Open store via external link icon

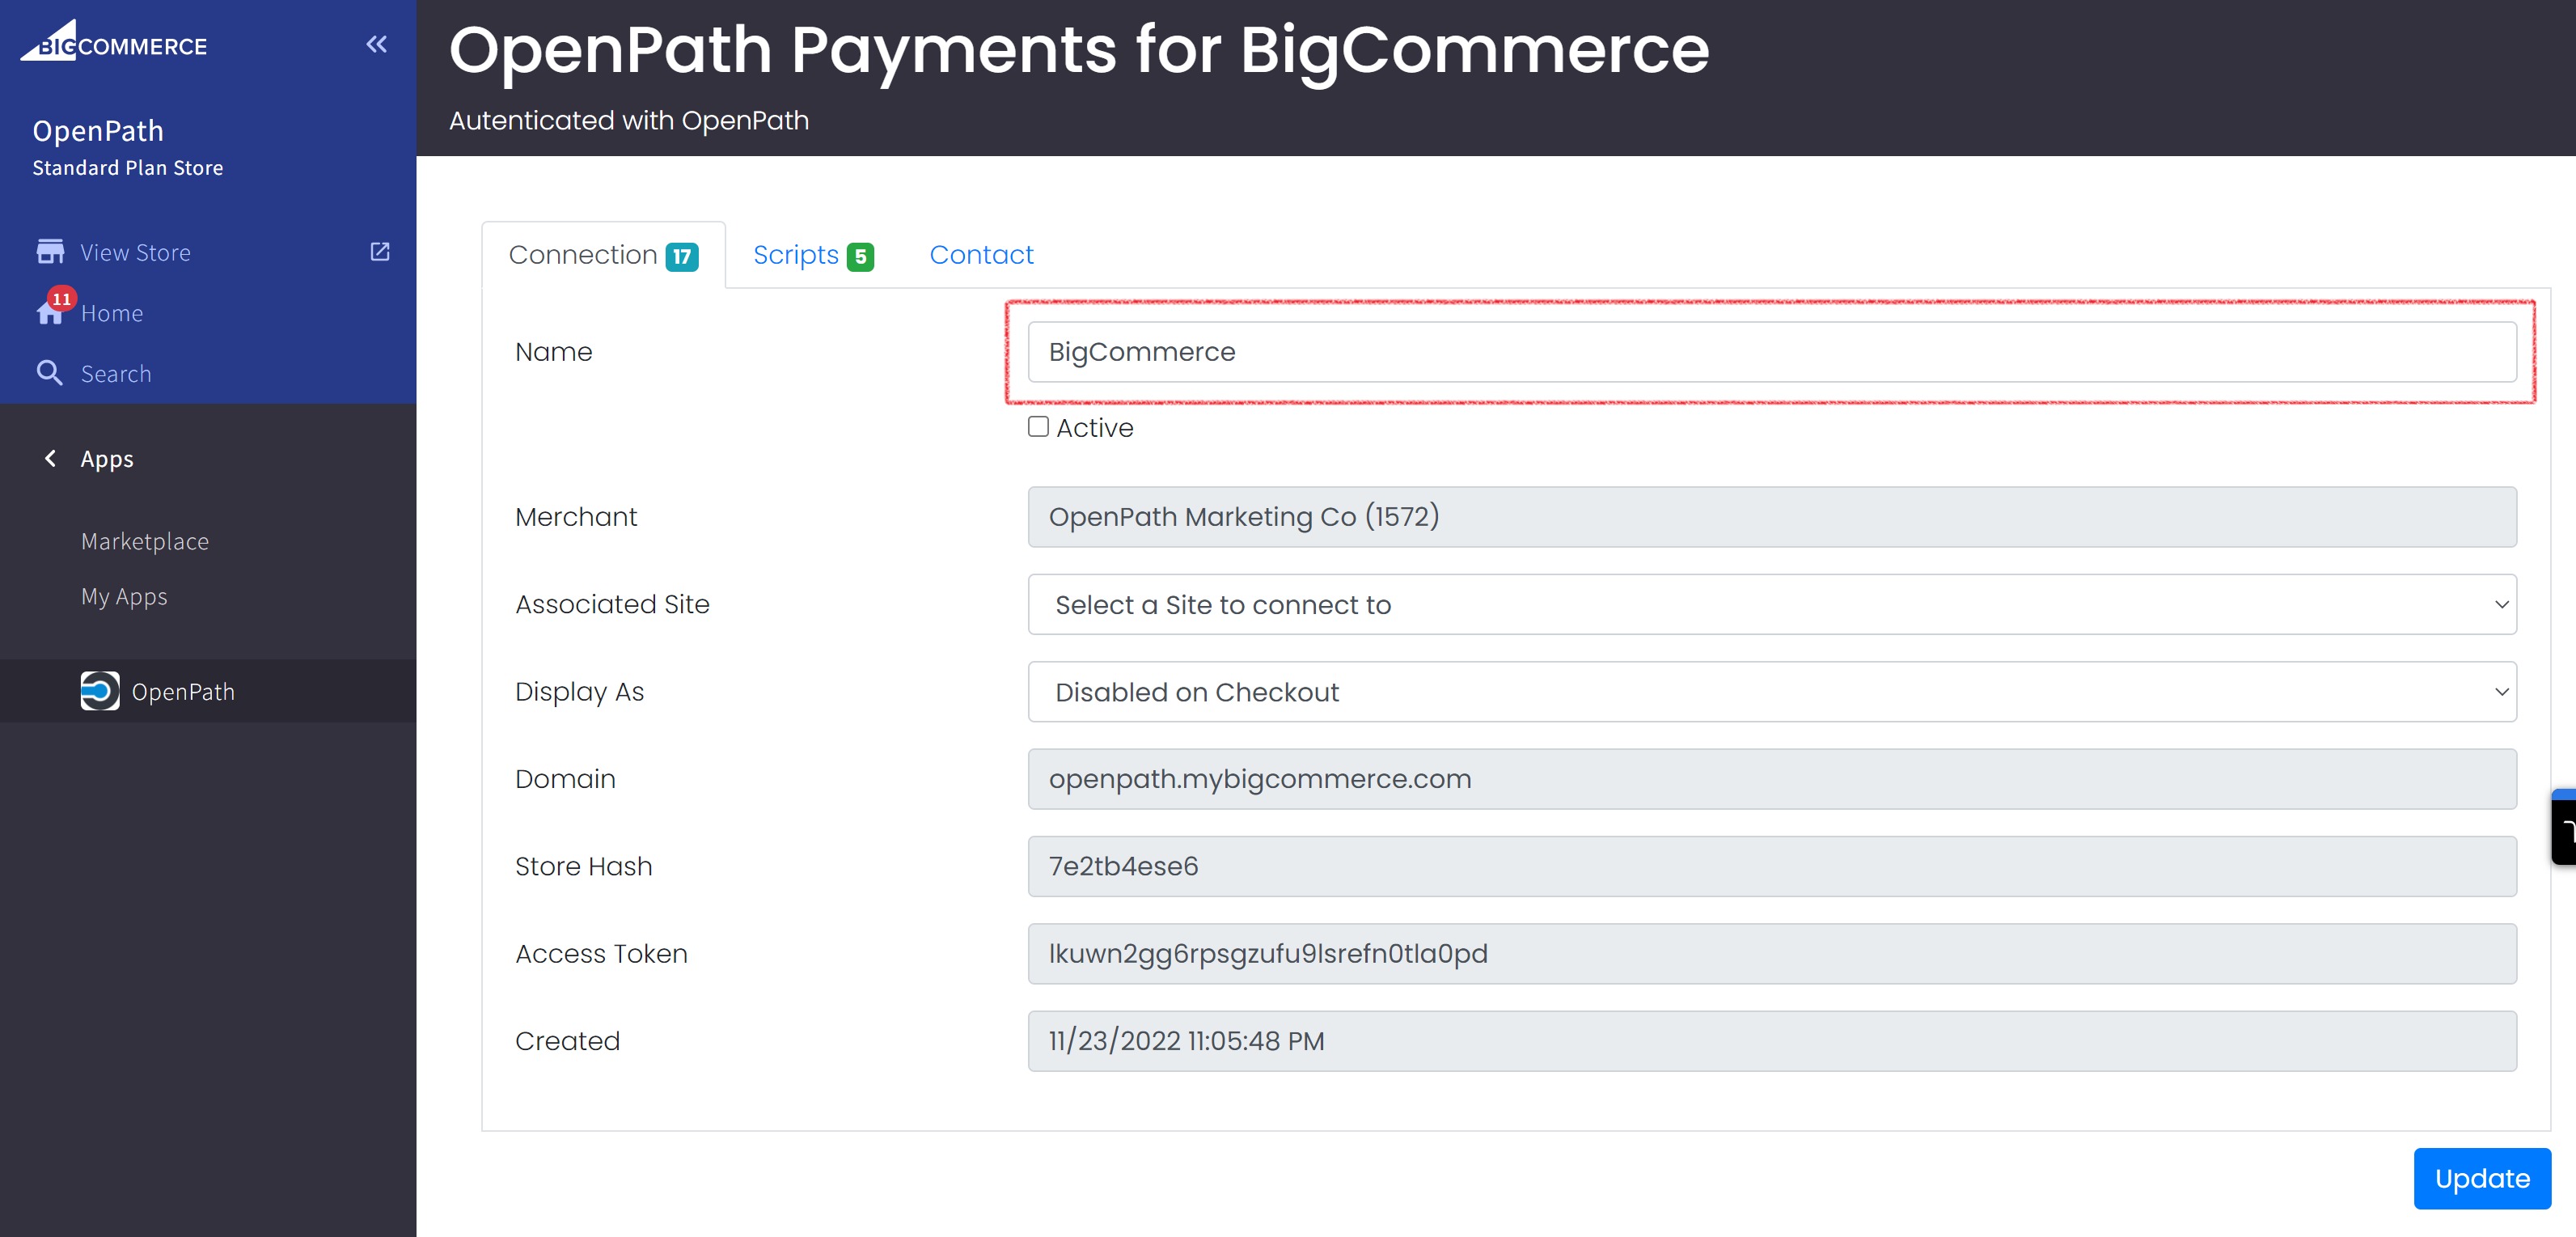click(x=380, y=251)
